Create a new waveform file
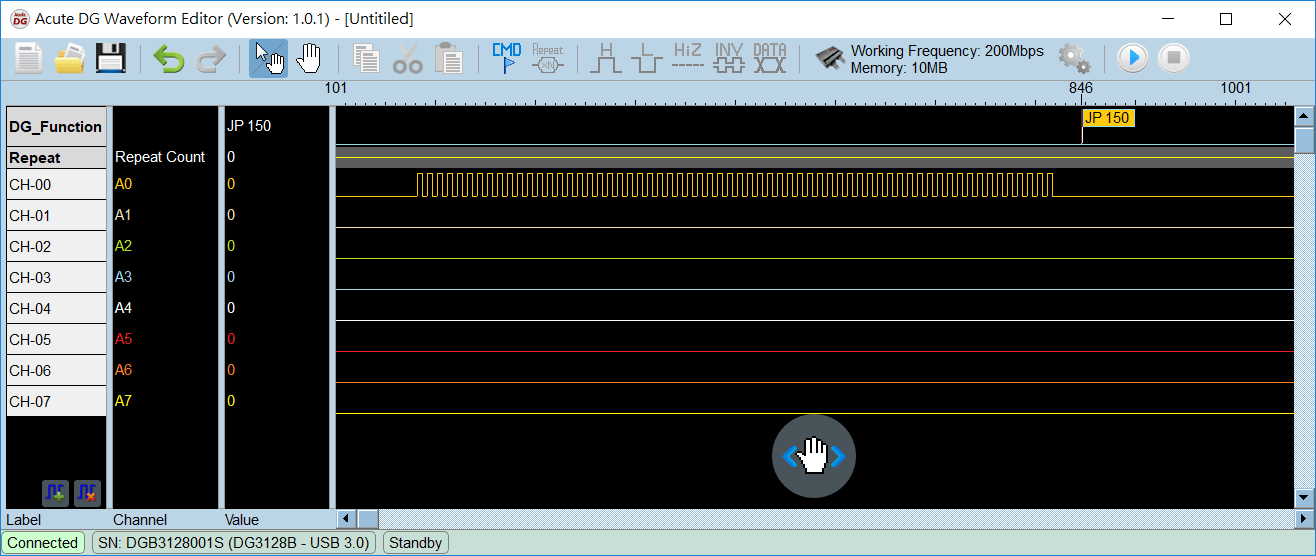1316x556 pixels. pyautogui.click(x=29, y=58)
